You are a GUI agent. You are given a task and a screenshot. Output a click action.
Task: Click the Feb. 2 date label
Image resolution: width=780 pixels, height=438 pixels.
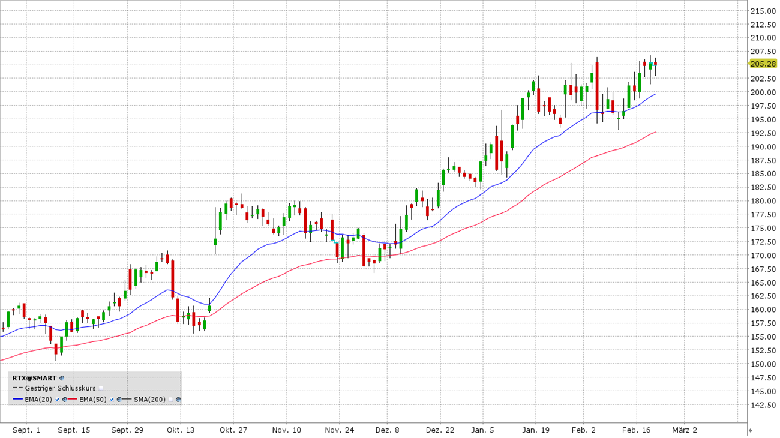(x=584, y=430)
